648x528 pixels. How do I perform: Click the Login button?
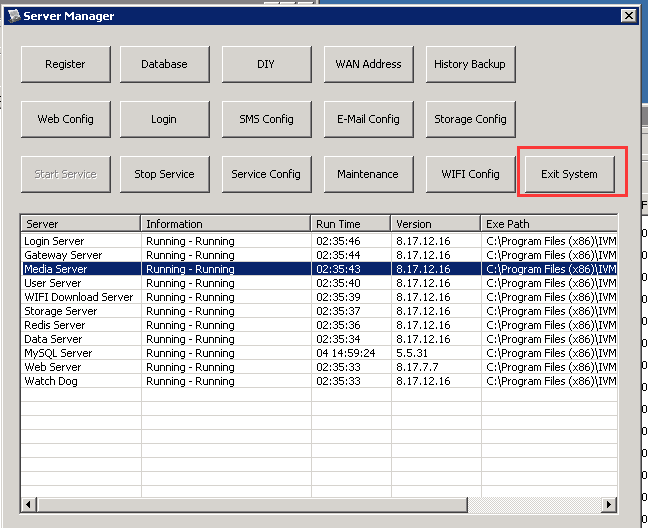point(164,119)
